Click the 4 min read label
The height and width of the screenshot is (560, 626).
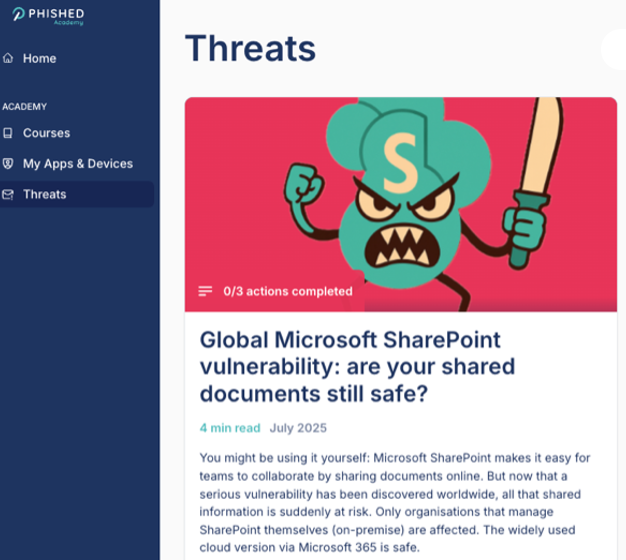229,428
